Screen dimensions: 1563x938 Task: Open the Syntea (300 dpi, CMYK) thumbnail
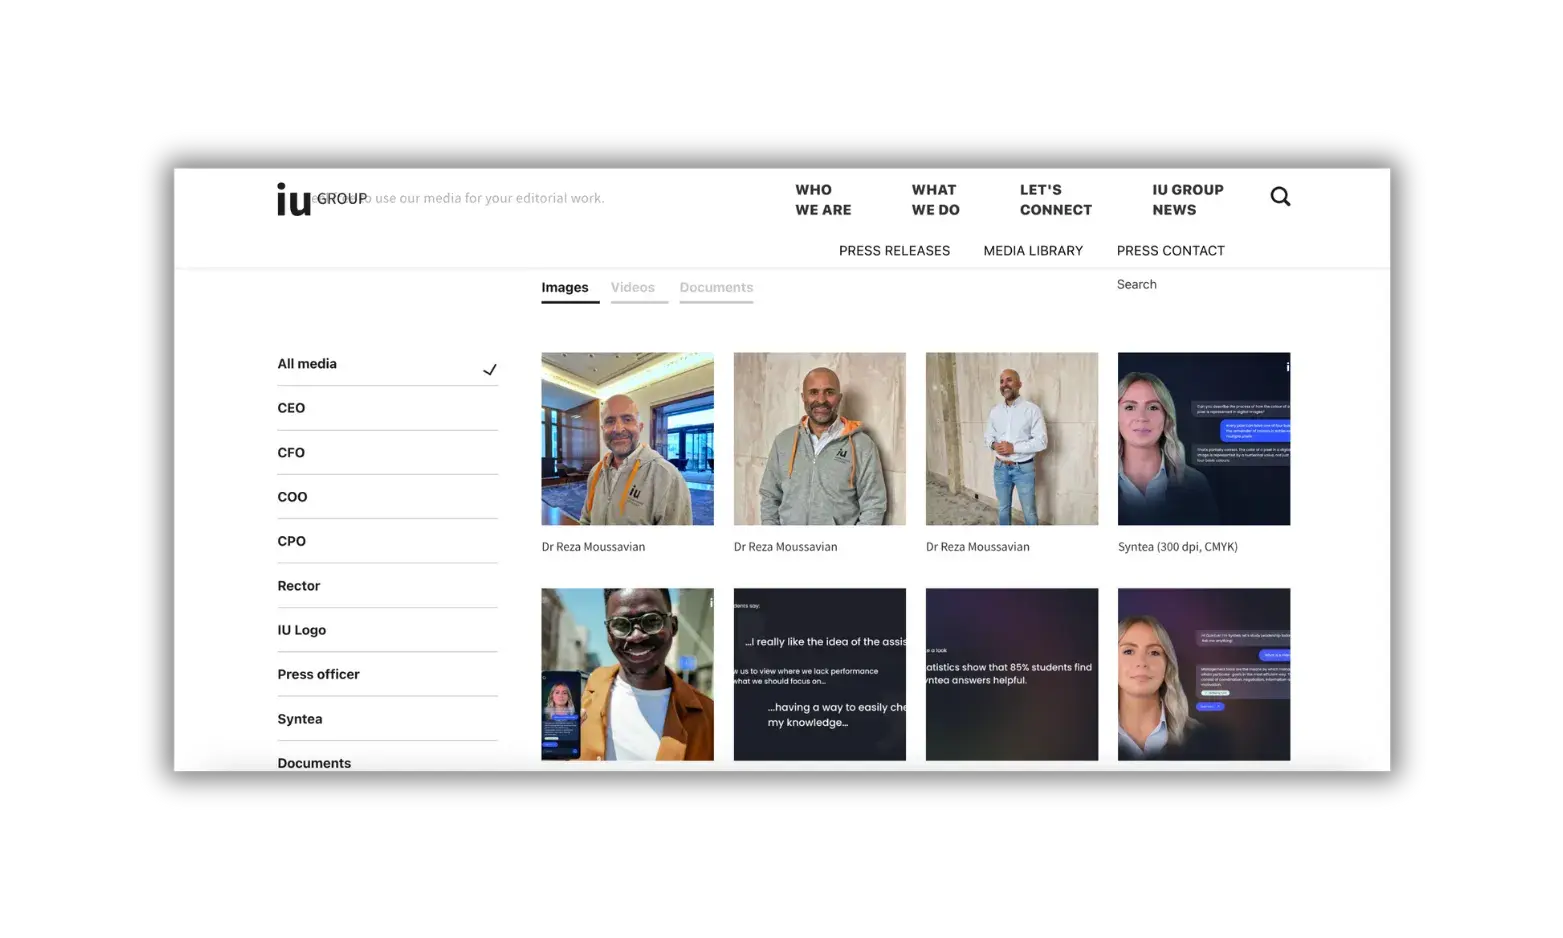(x=1204, y=439)
